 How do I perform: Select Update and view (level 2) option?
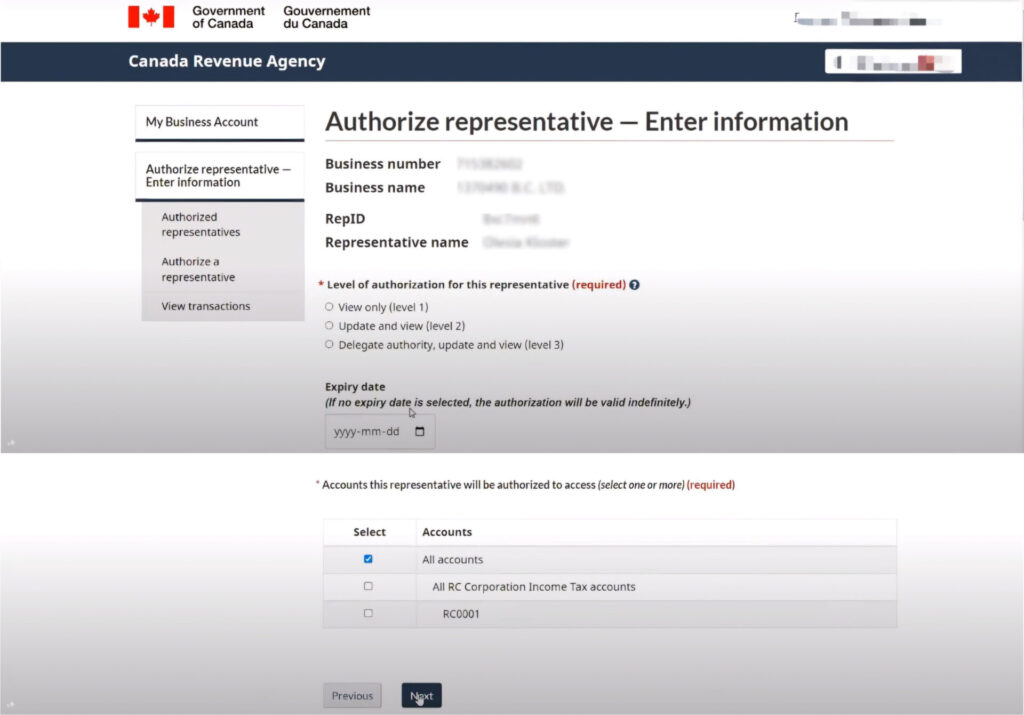tap(329, 326)
